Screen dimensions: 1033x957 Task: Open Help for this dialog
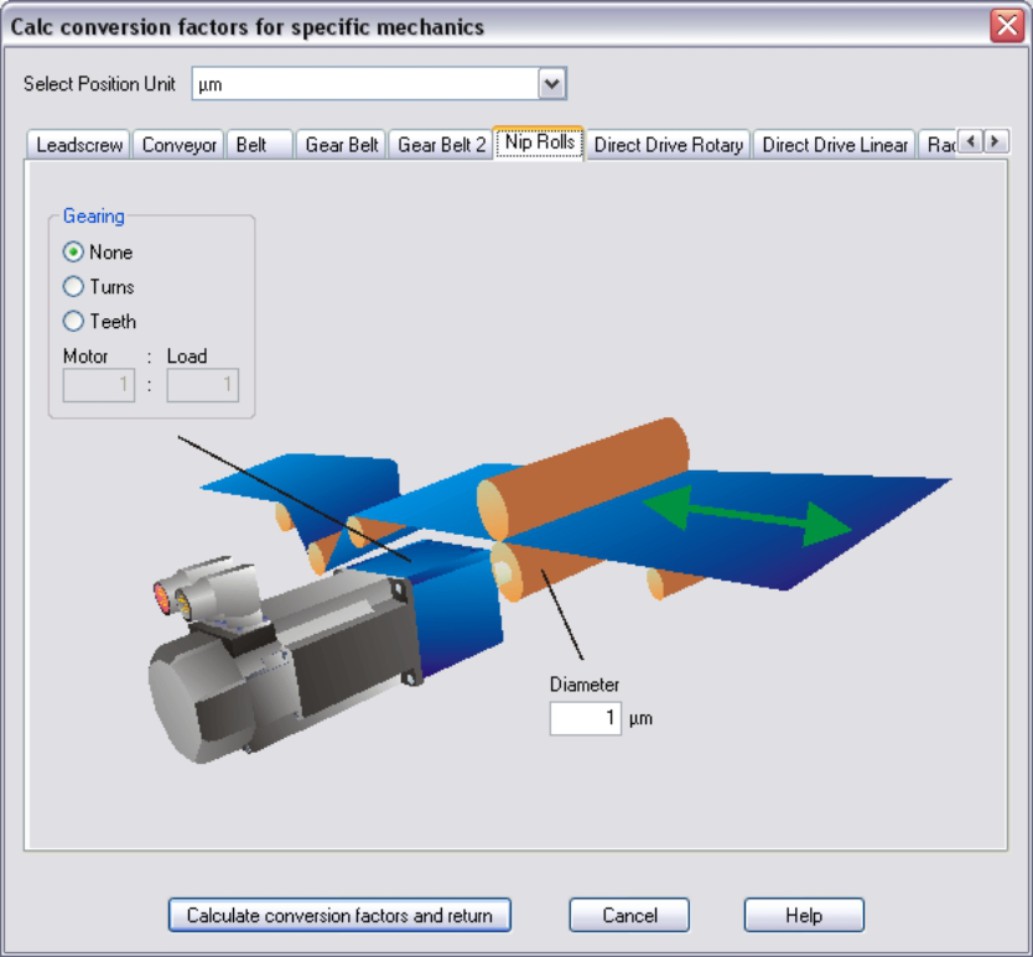tap(803, 915)
